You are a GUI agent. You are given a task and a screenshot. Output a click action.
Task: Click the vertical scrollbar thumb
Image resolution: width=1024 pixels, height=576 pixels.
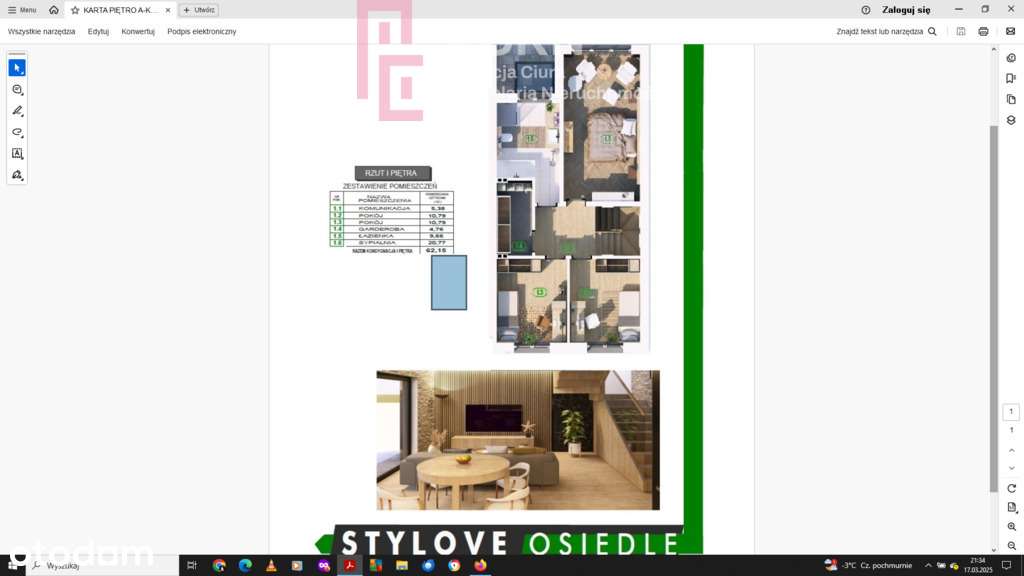point(994,309)
